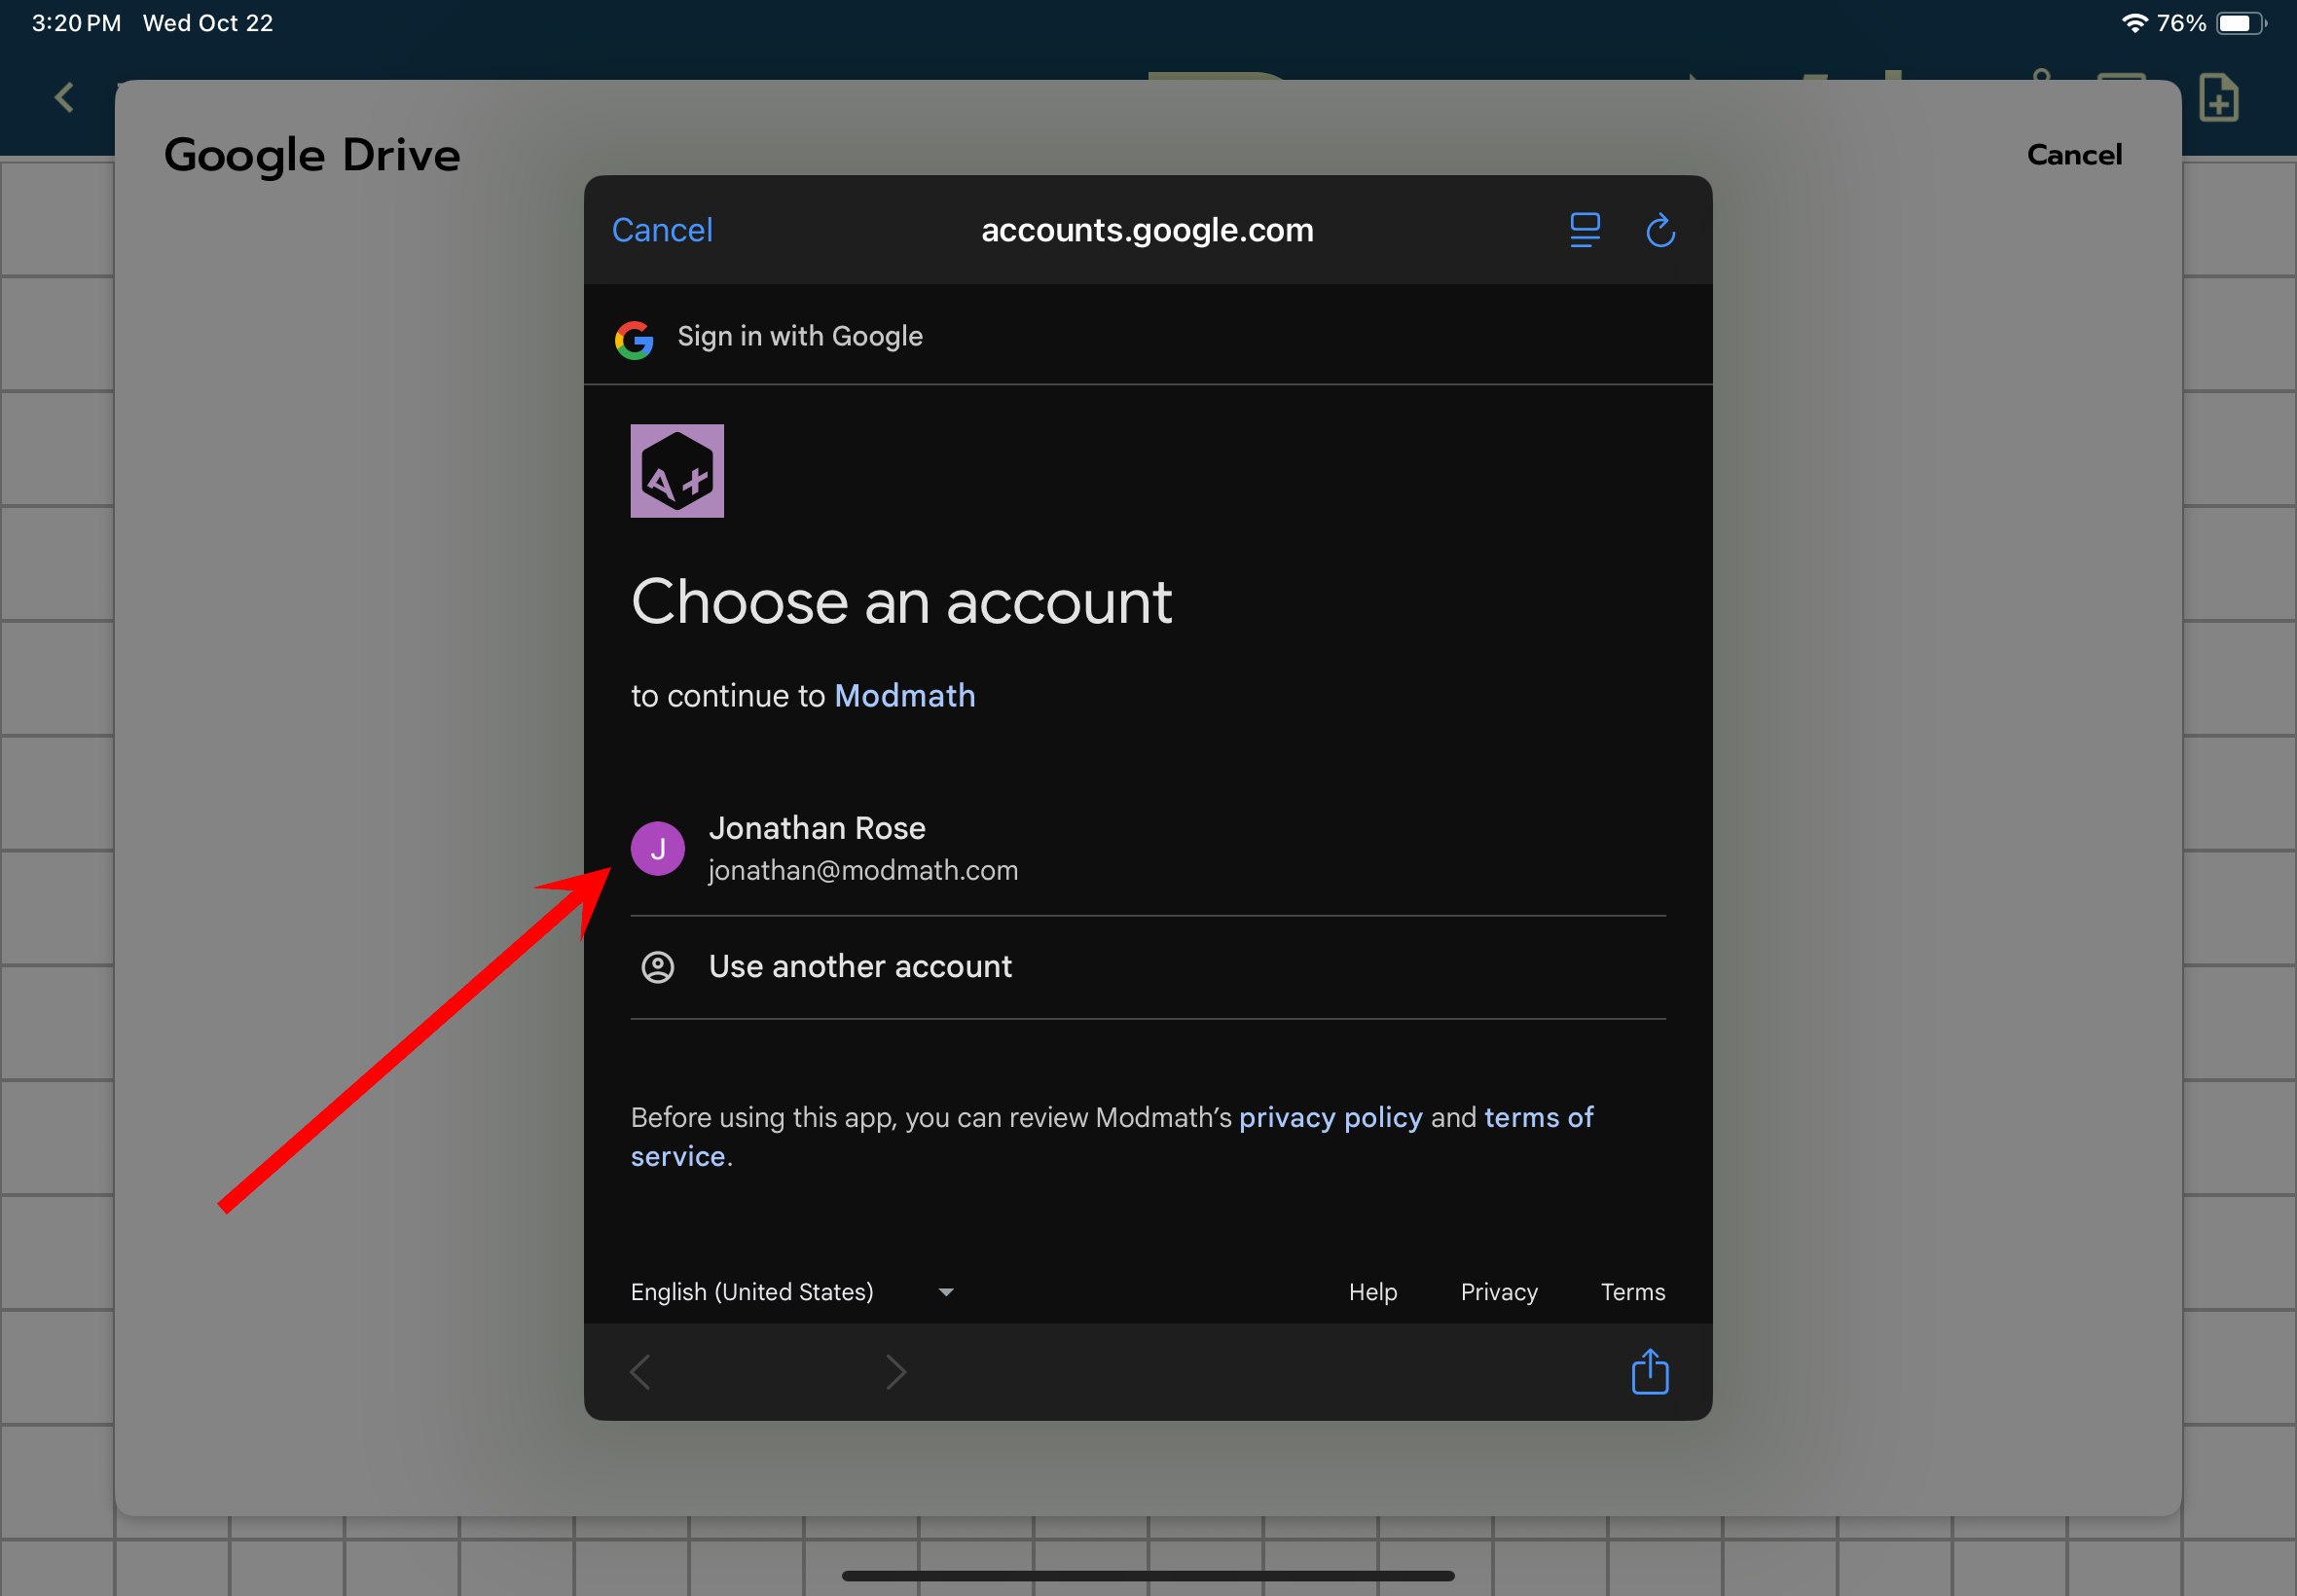The image size is (2297, 1596).
Task: Reload the accounts.google.com page
Action: (1660, 230)
